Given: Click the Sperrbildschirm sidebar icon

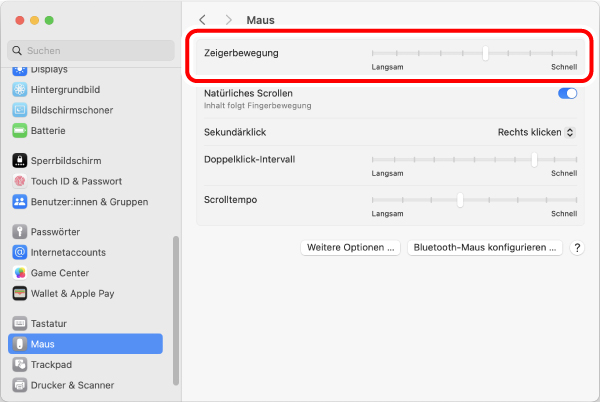Looking at the screenshot, I should pyautogui.click(x=20, y=160).
